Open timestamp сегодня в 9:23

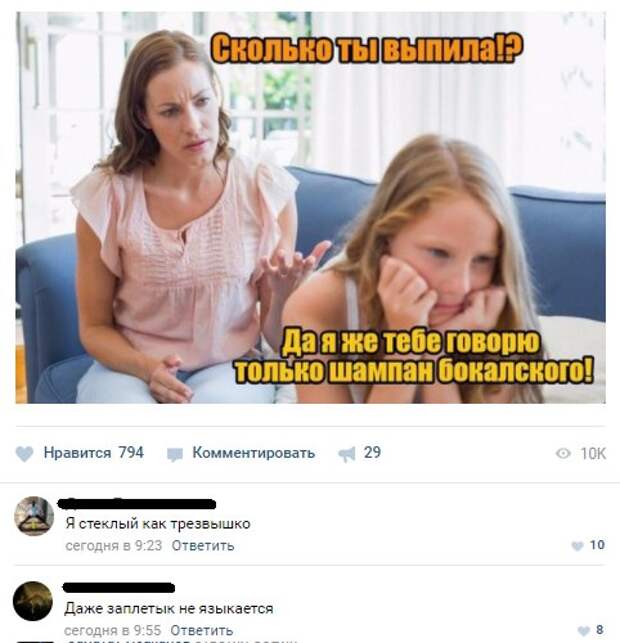coord(114,546)
